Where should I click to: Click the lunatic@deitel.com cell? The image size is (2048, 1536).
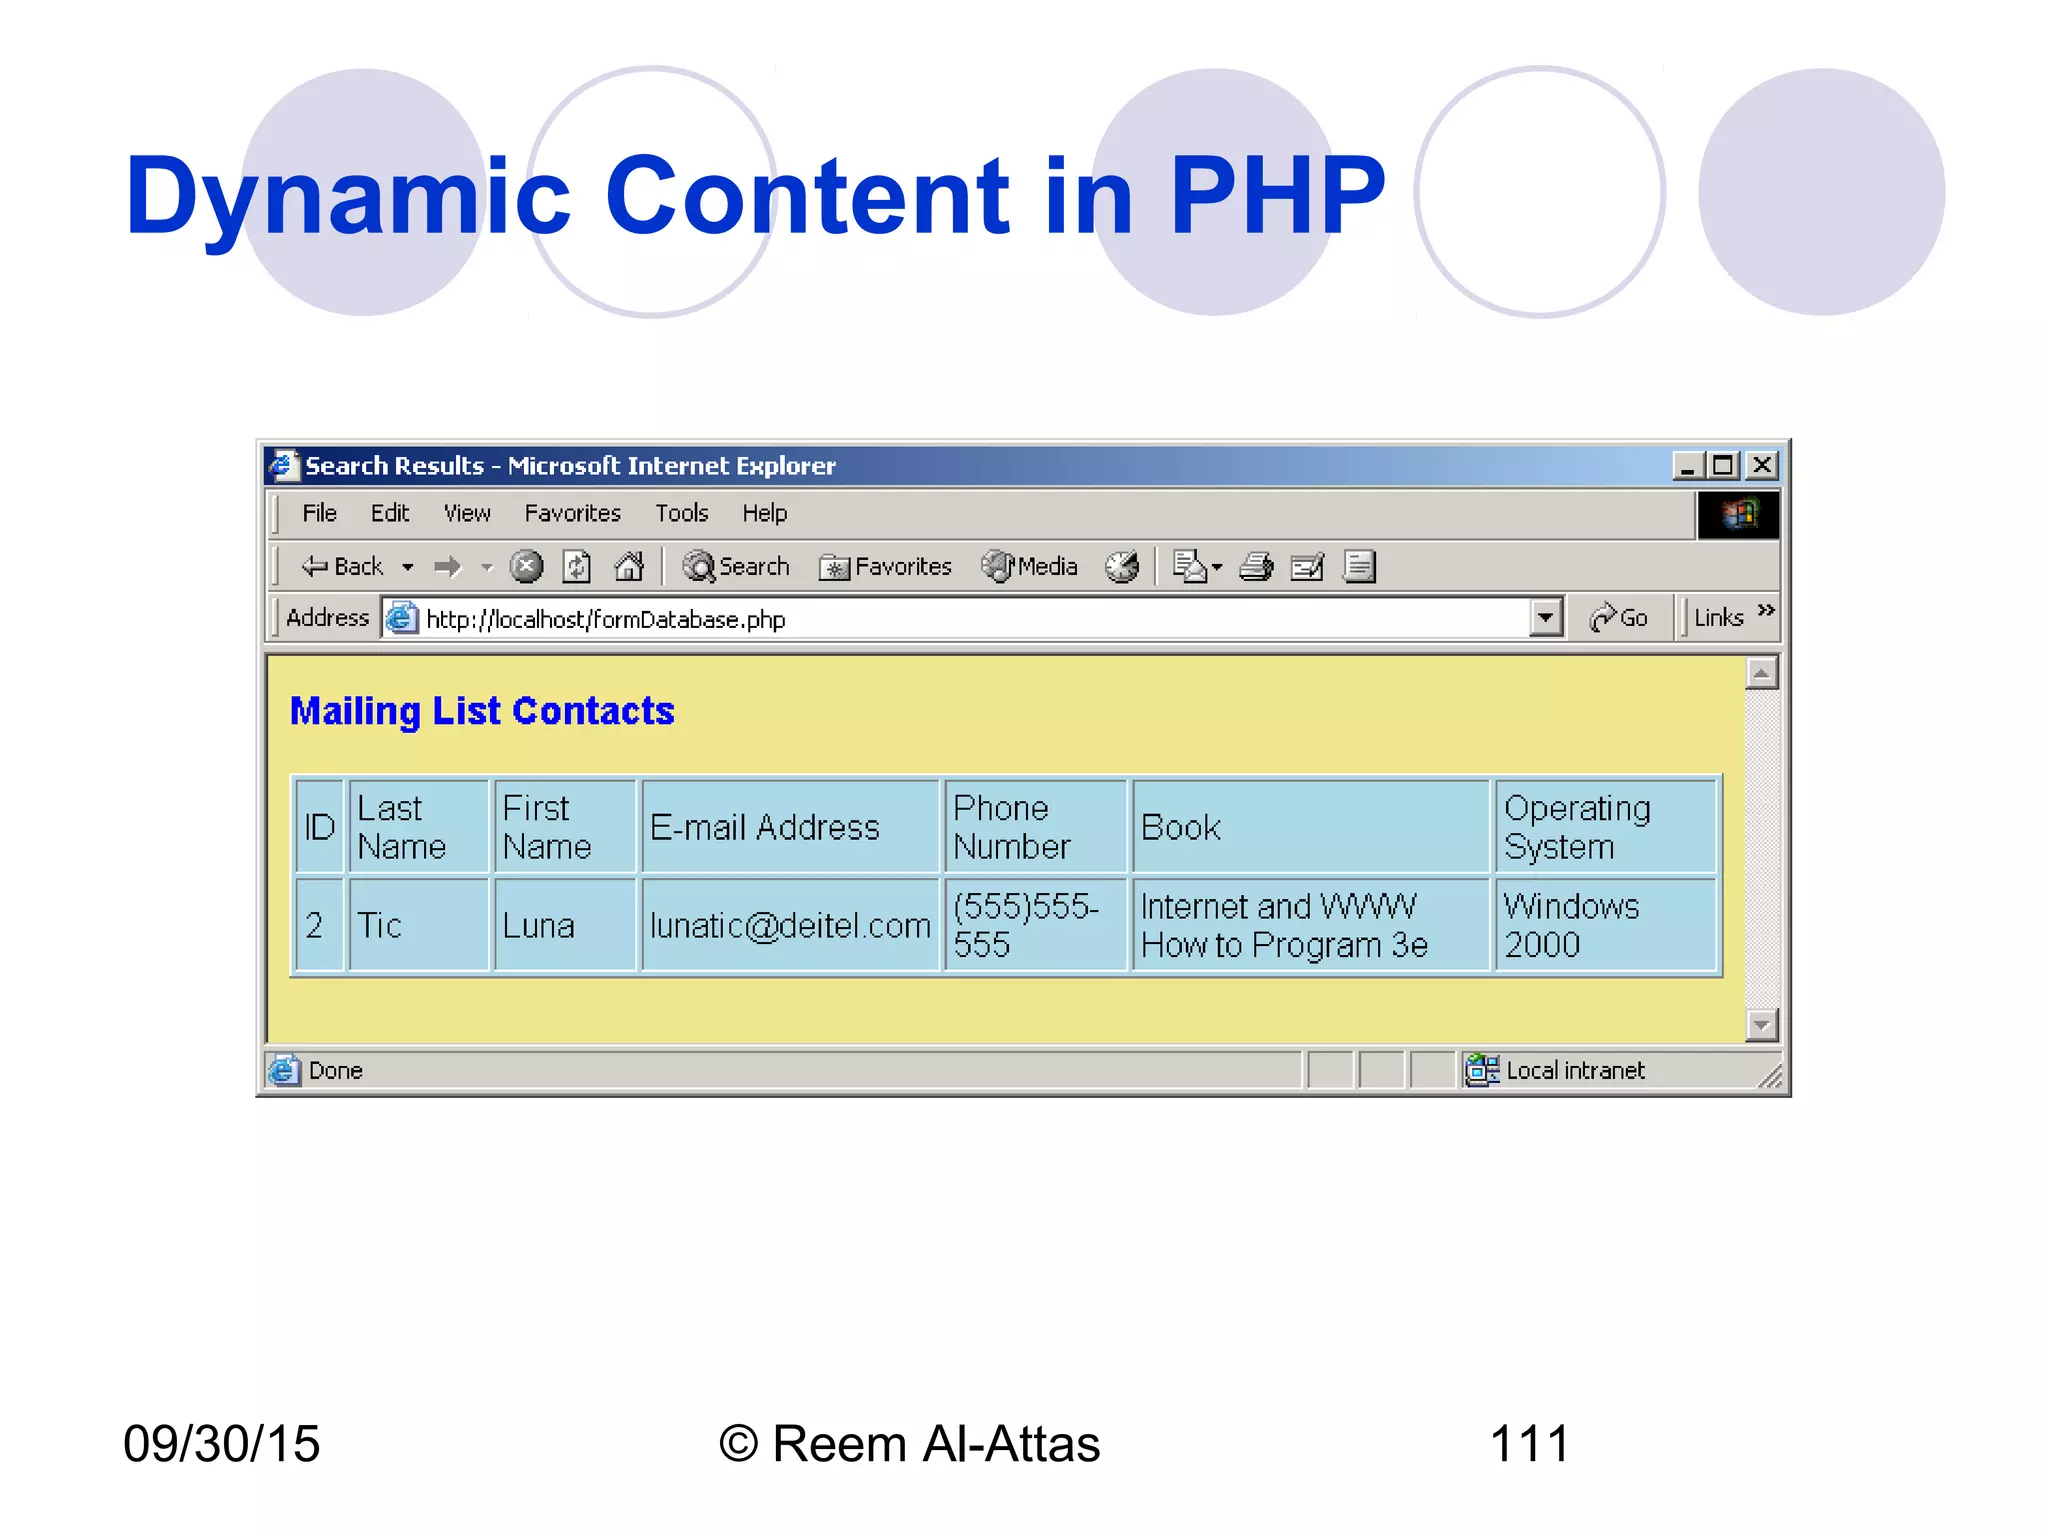coord(791,925)
